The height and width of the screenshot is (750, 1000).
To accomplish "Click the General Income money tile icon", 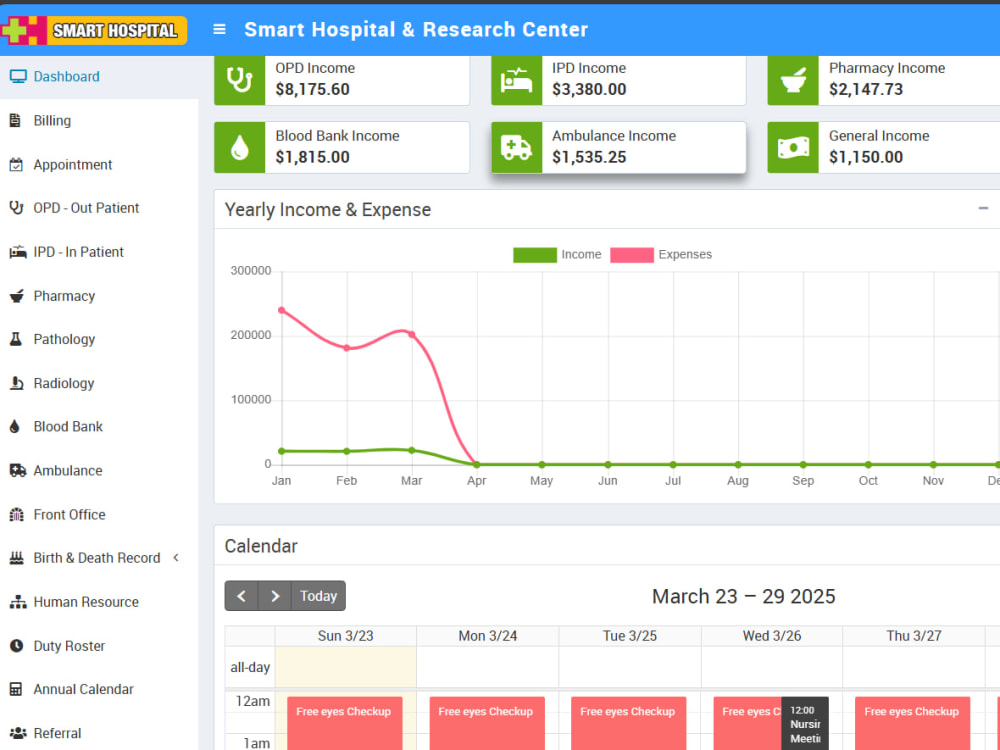I will pyautogui.click(x=793, y=147).
